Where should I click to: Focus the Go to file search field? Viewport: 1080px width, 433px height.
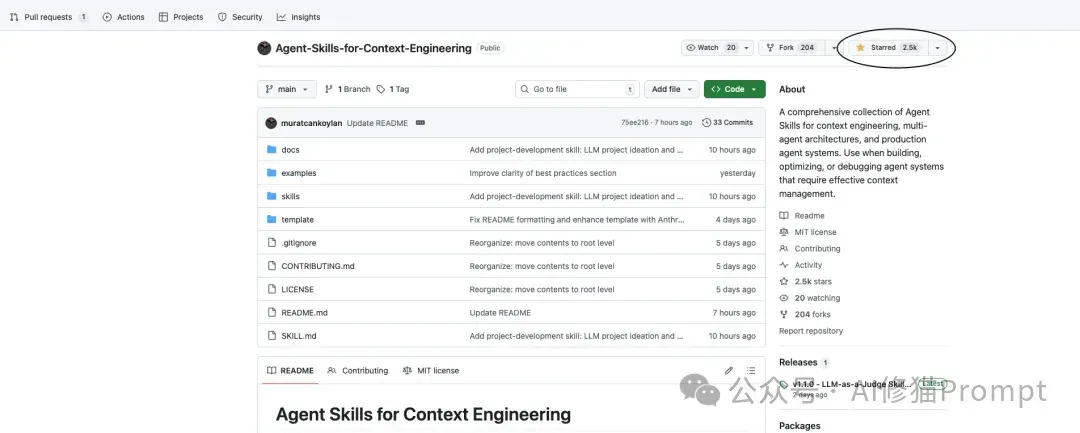[x=577, y=89]
